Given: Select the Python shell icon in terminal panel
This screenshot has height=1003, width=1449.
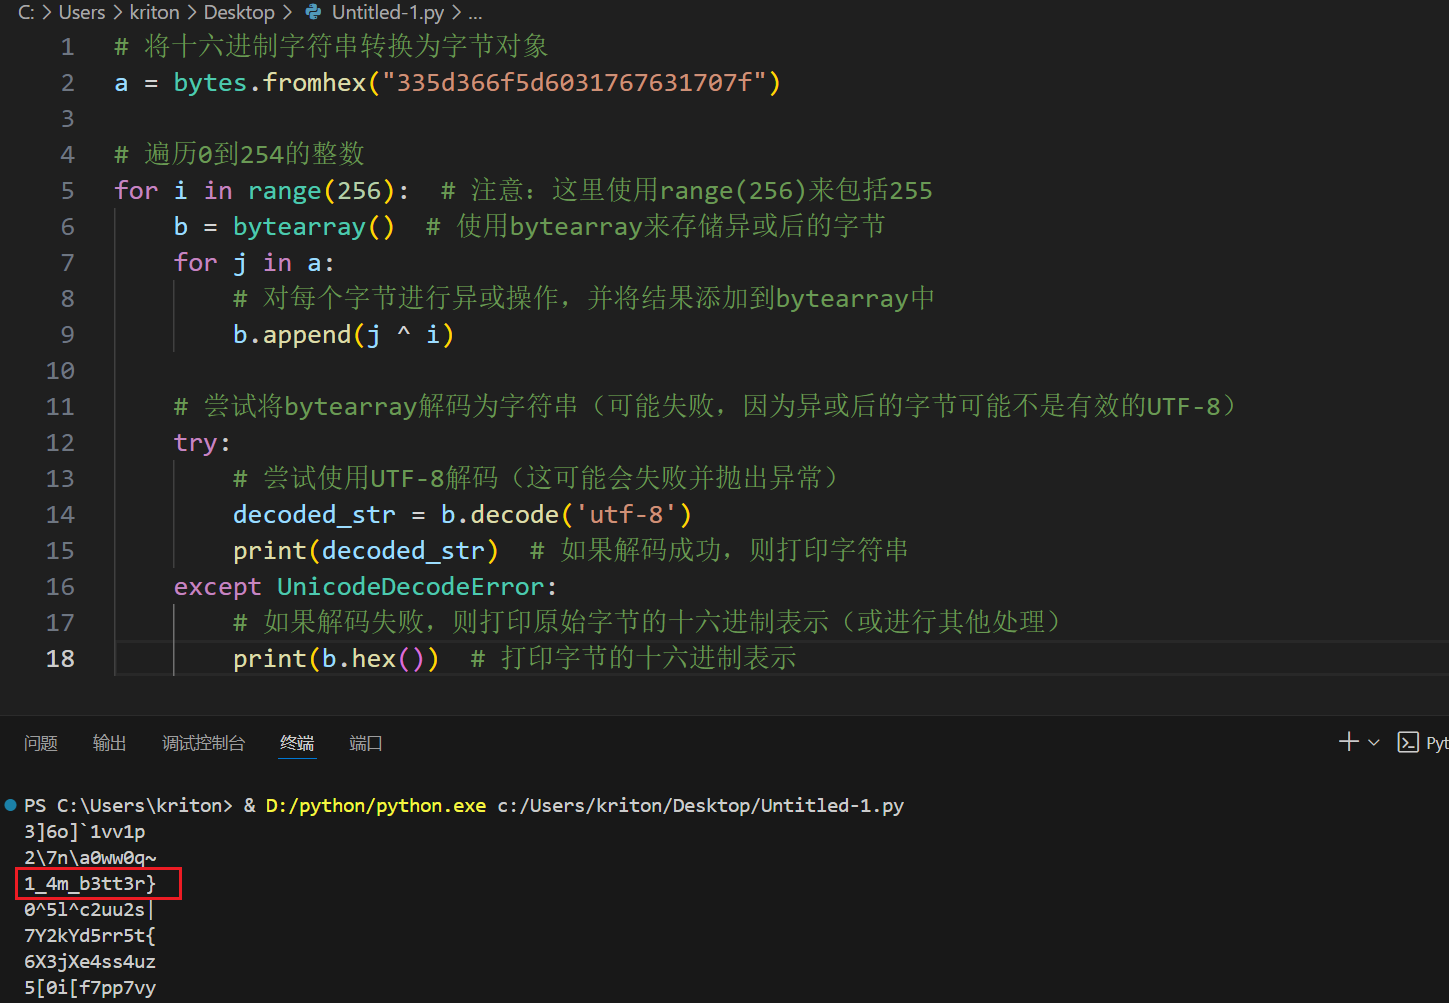Looking at the screenshot, I should 1406,742.
